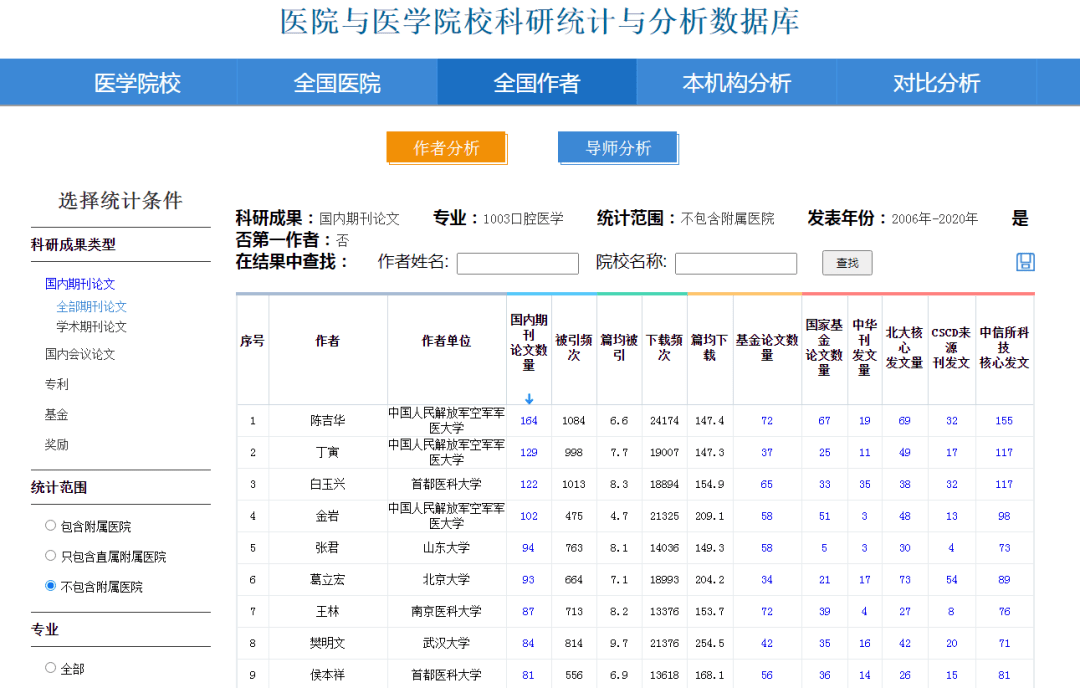Click the sort arrow under 国内期刊论文数量
Screen dimensions: 1080x688
coord(529,398)
